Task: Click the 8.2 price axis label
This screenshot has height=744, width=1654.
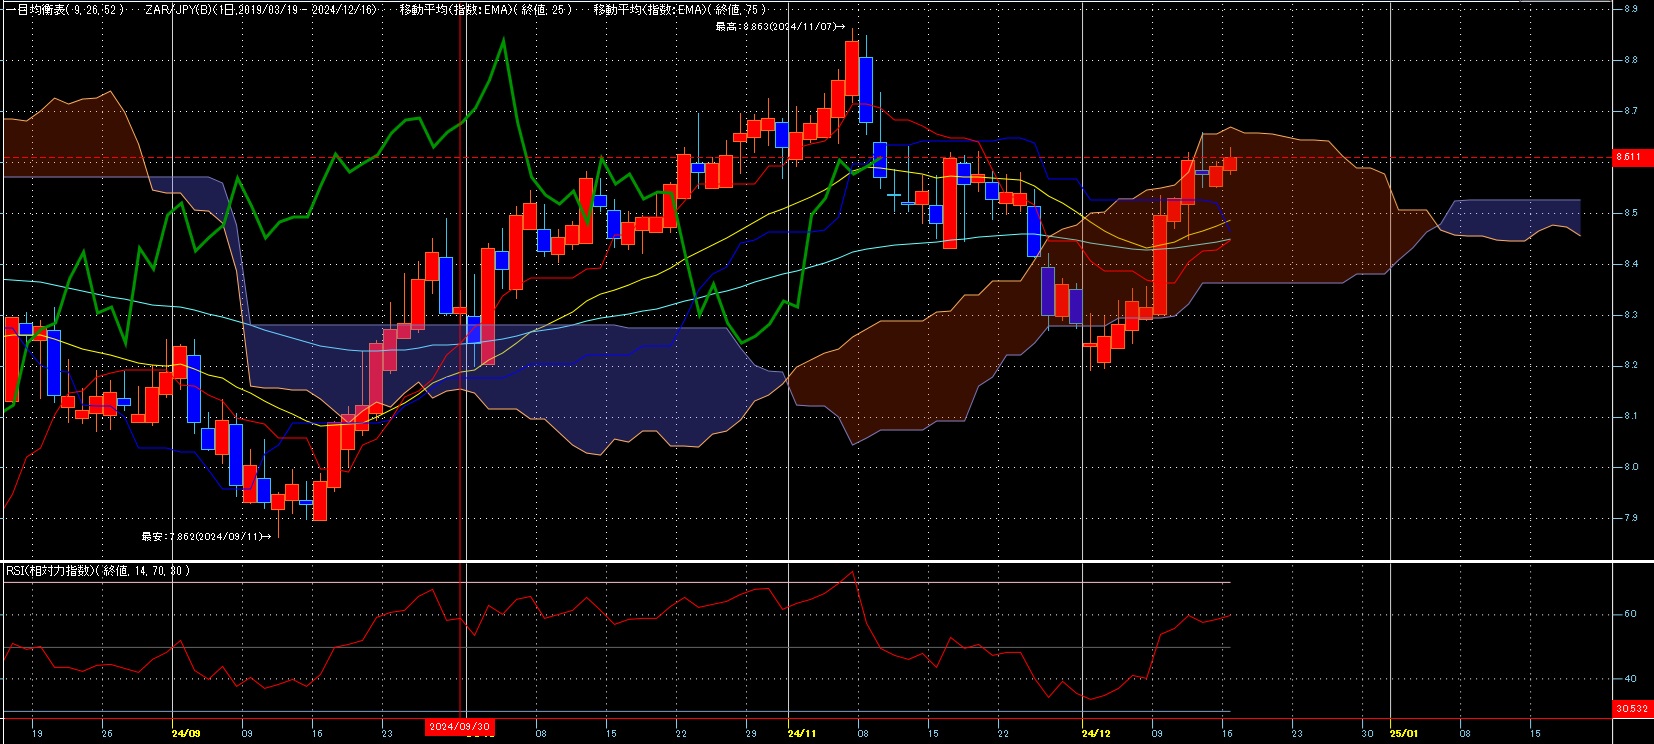Action: click(x=1631, y=365)
